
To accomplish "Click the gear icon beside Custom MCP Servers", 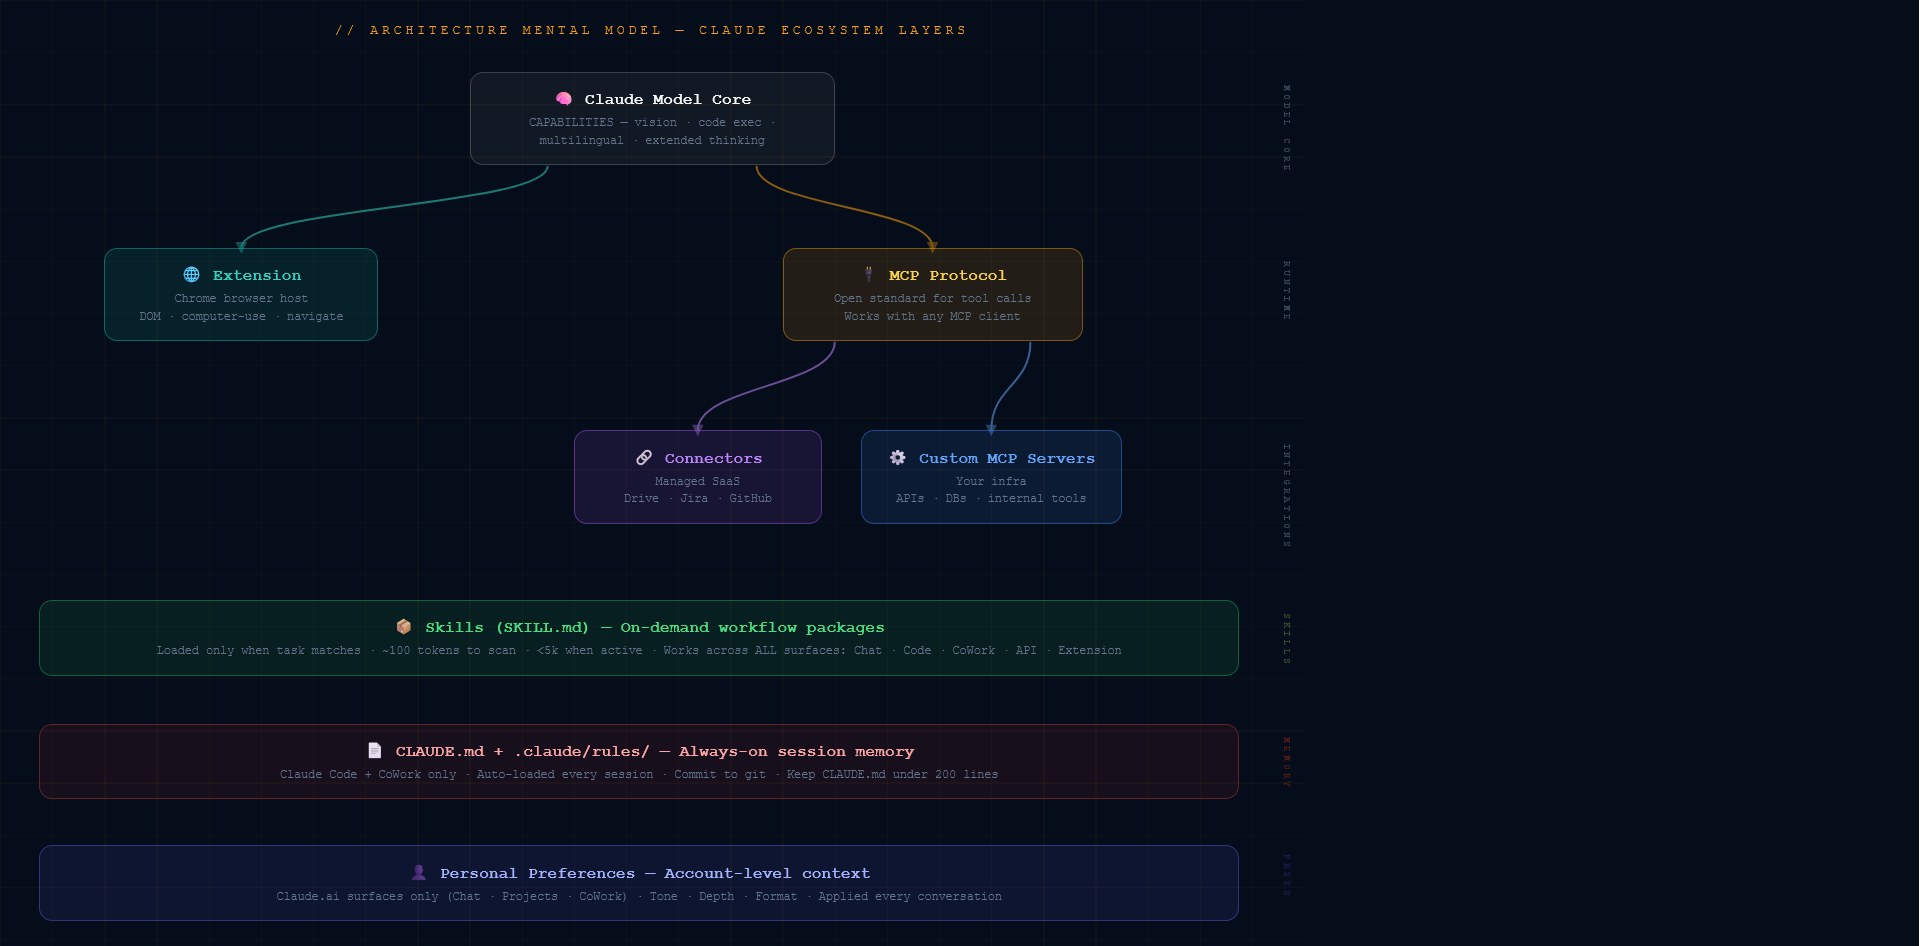I will click(898, 458).
